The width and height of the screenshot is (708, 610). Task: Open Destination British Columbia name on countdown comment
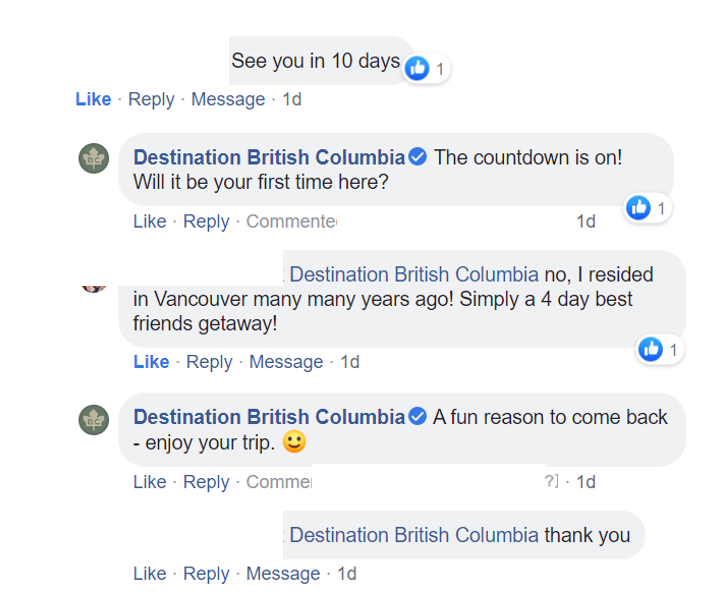[269, 158]
